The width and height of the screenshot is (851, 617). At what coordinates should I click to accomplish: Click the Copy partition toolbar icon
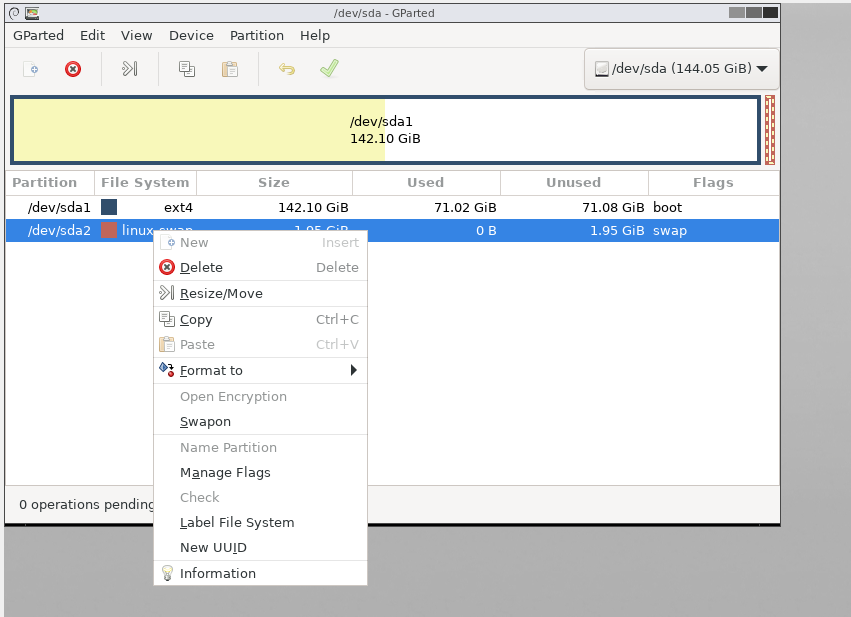coord(185,69)
